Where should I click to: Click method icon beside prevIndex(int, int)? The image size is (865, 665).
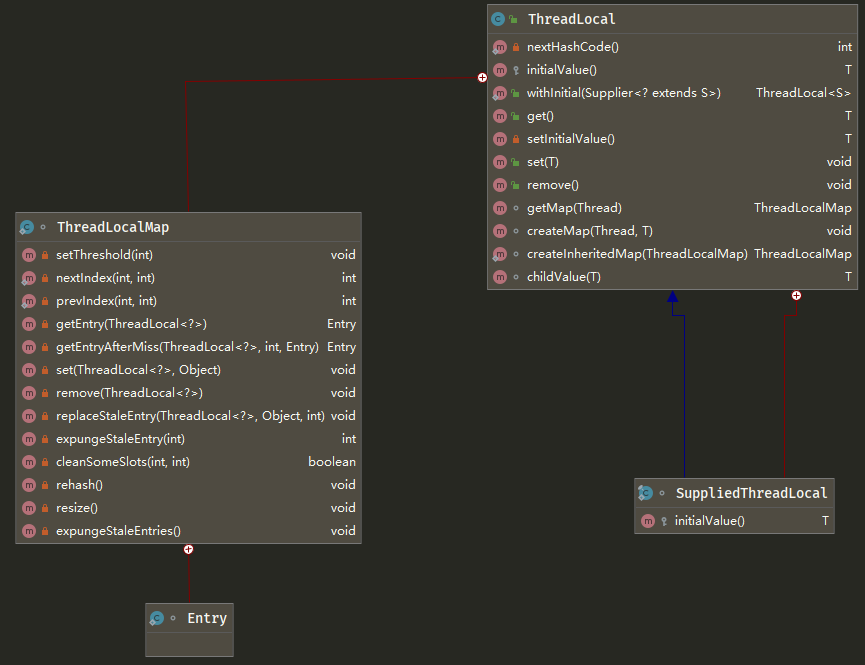tap(29, 301)
